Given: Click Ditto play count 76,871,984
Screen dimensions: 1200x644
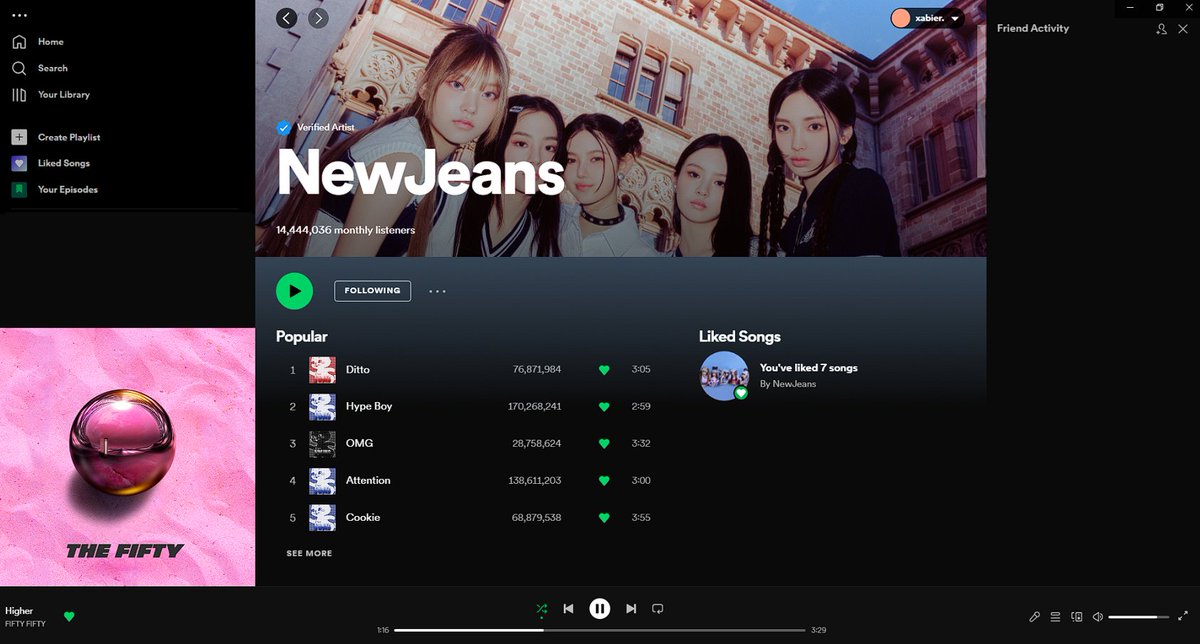Looking at the screenshot, I should pos(537,370).
